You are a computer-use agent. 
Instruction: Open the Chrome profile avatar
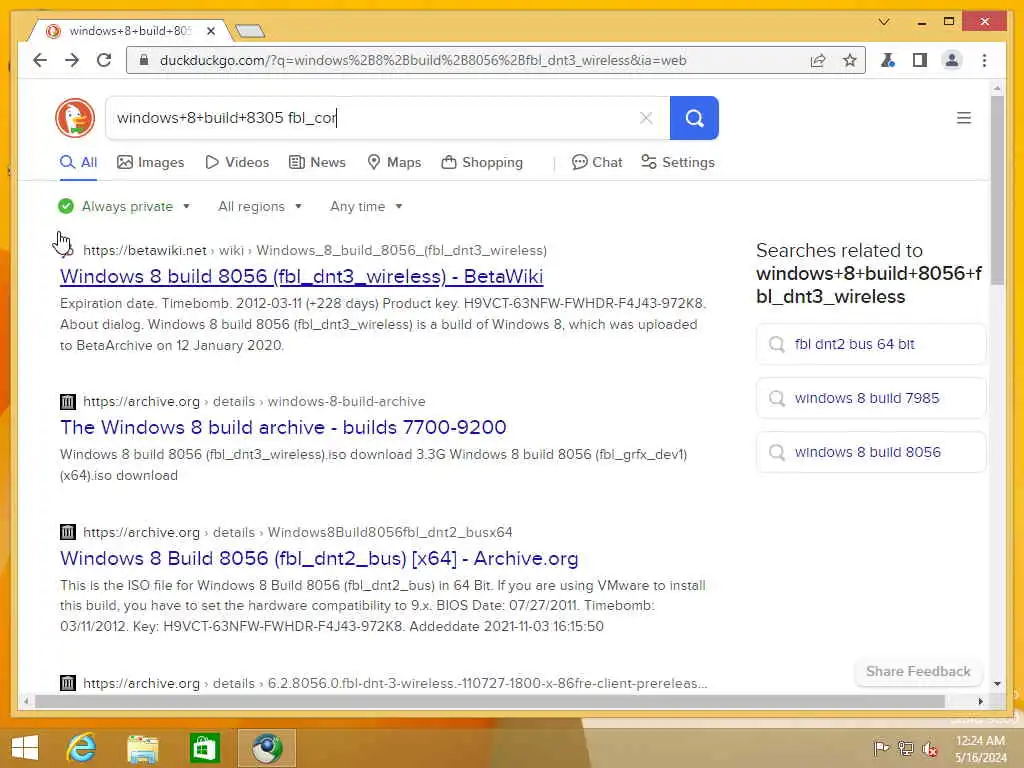pos(952,61)
